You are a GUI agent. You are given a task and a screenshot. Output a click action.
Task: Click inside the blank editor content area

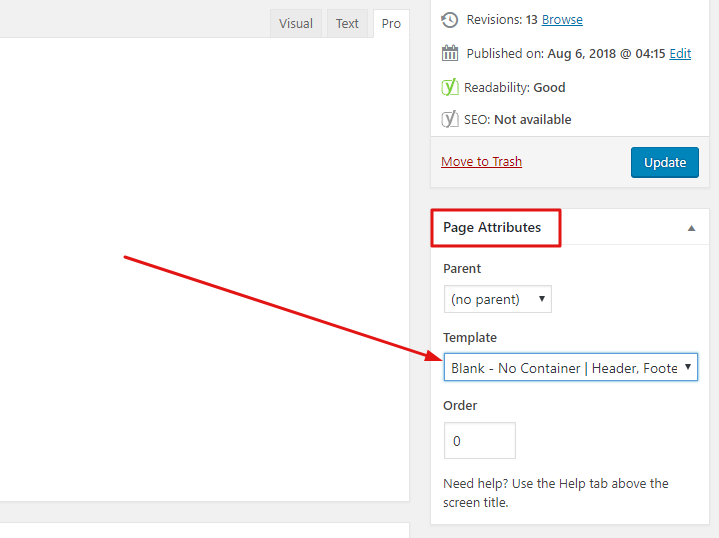coord(200,270)
